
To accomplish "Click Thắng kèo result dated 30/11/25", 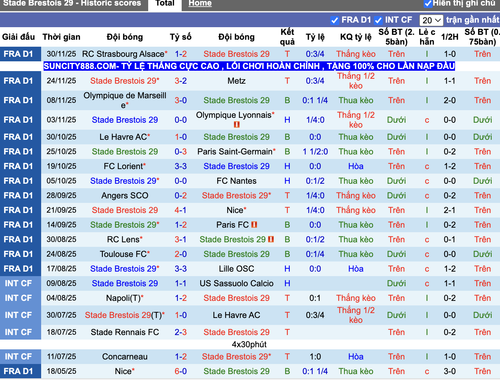I will point(356,54).
